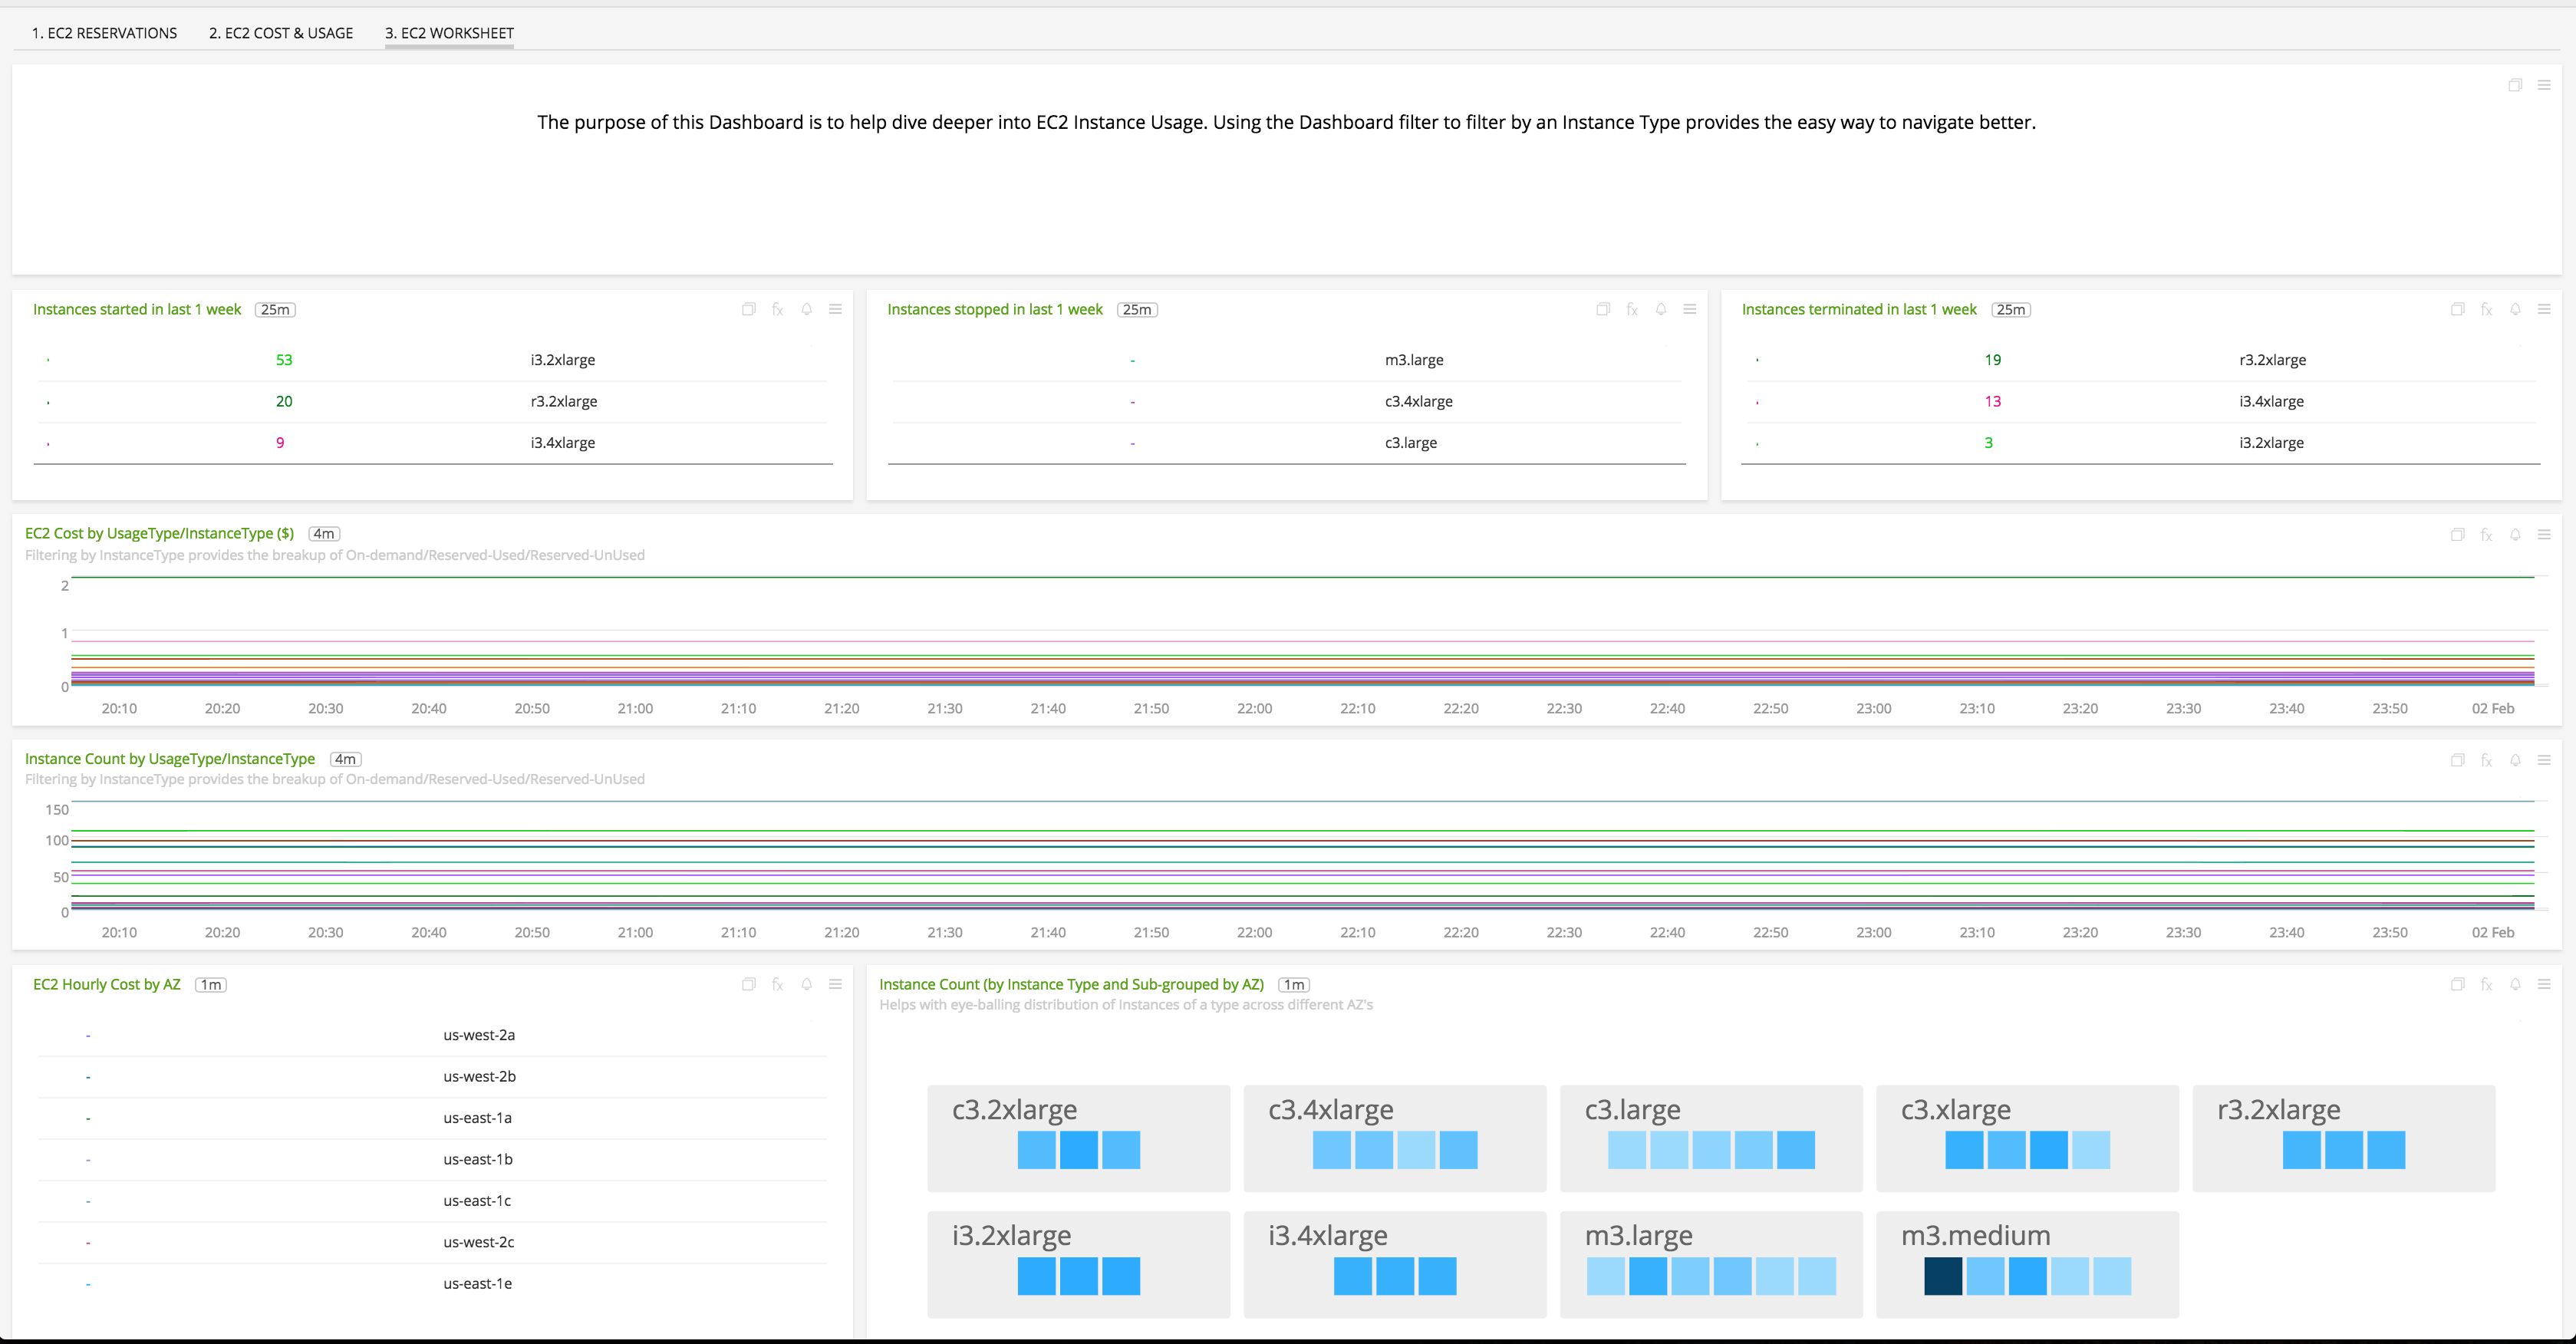Click copy icon on dashboard description panel

click(2515, 86)
